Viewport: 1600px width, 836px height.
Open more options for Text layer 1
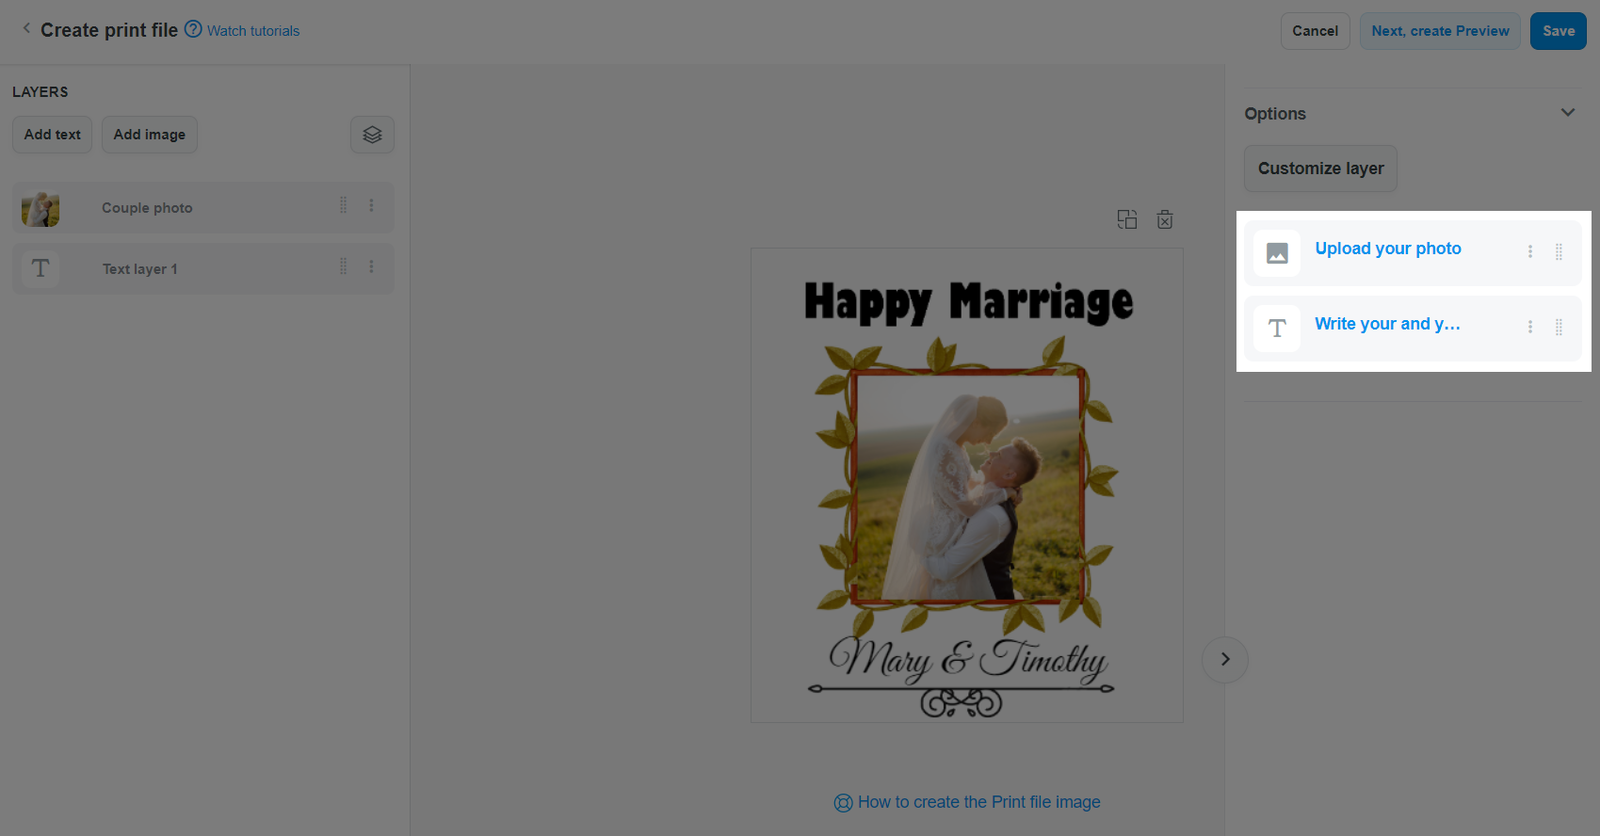371,266
